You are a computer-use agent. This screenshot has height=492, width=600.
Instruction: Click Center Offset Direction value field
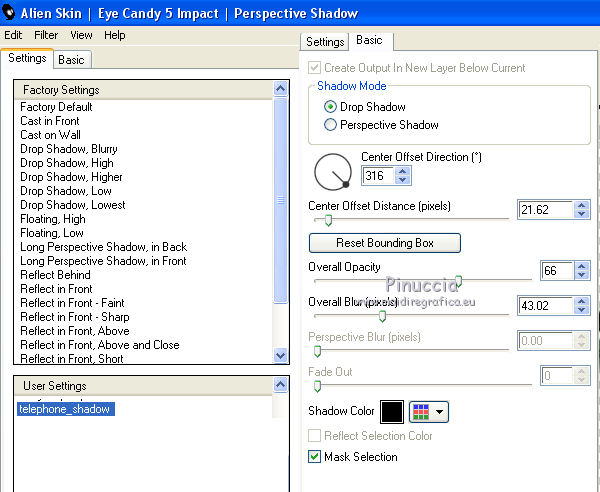(x=378, y=176)
